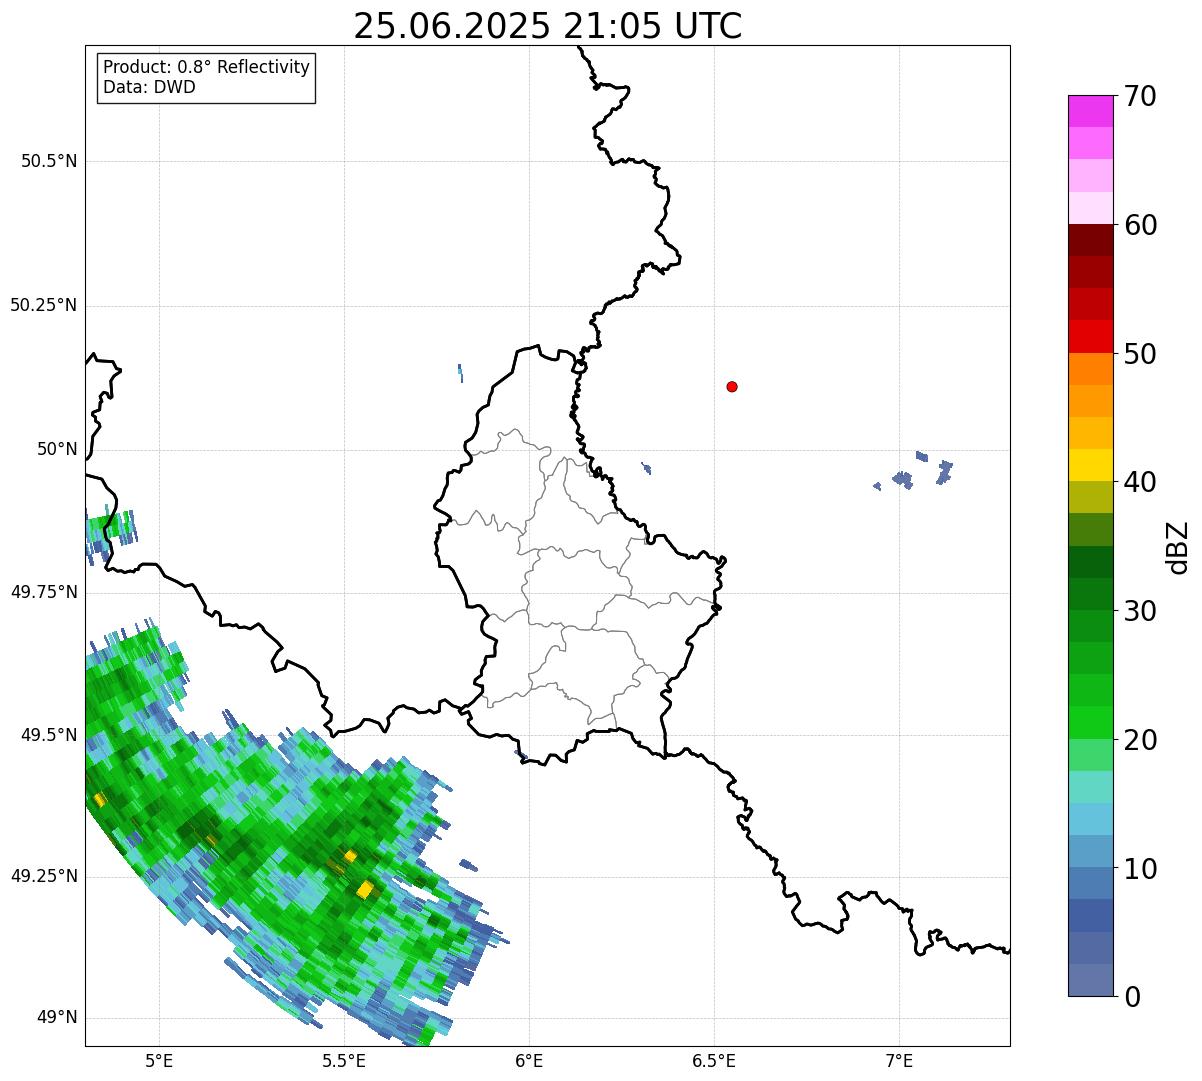Click the 7°E longitude label
1202x1081 pixels.
(899, 1061)
